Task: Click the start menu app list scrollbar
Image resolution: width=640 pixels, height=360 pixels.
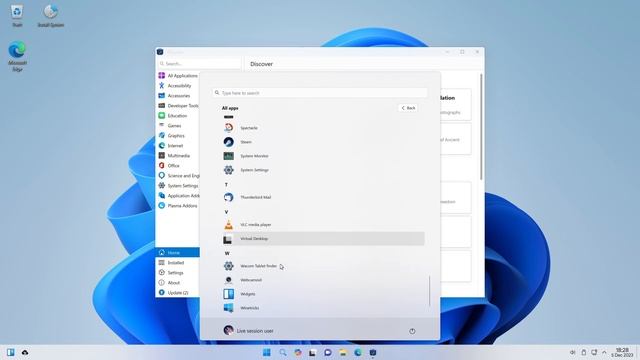Action: click(429, 291)
